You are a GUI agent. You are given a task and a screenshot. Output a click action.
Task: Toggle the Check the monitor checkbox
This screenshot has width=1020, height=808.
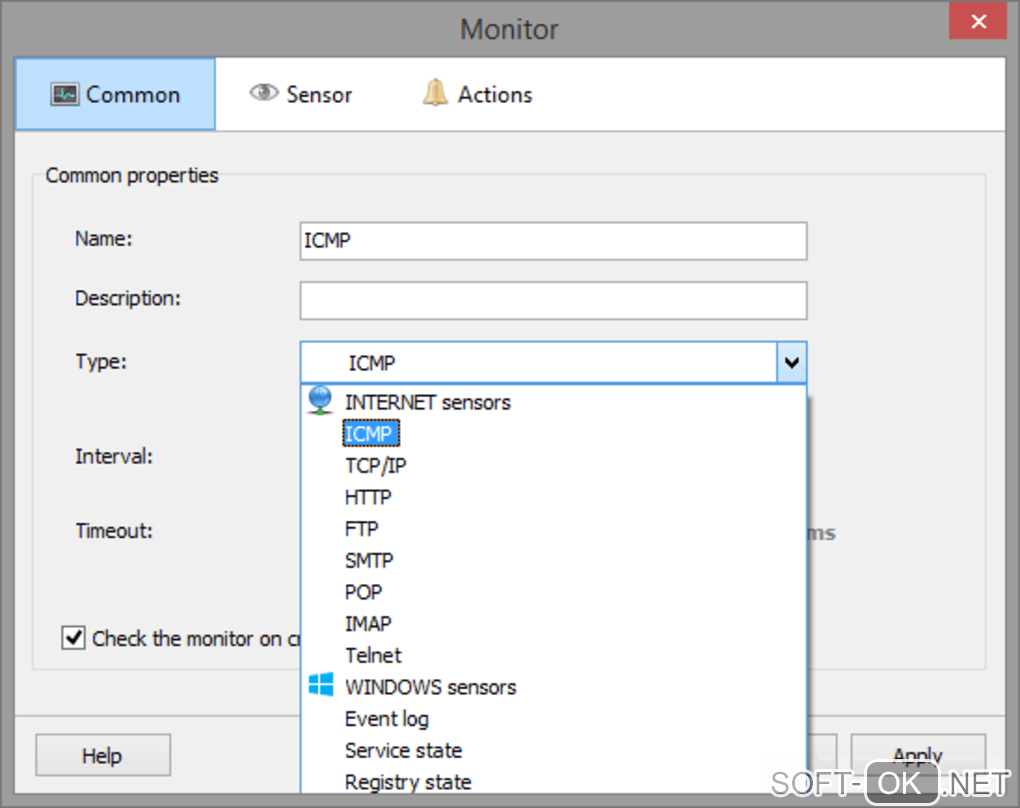coord(73,638)
